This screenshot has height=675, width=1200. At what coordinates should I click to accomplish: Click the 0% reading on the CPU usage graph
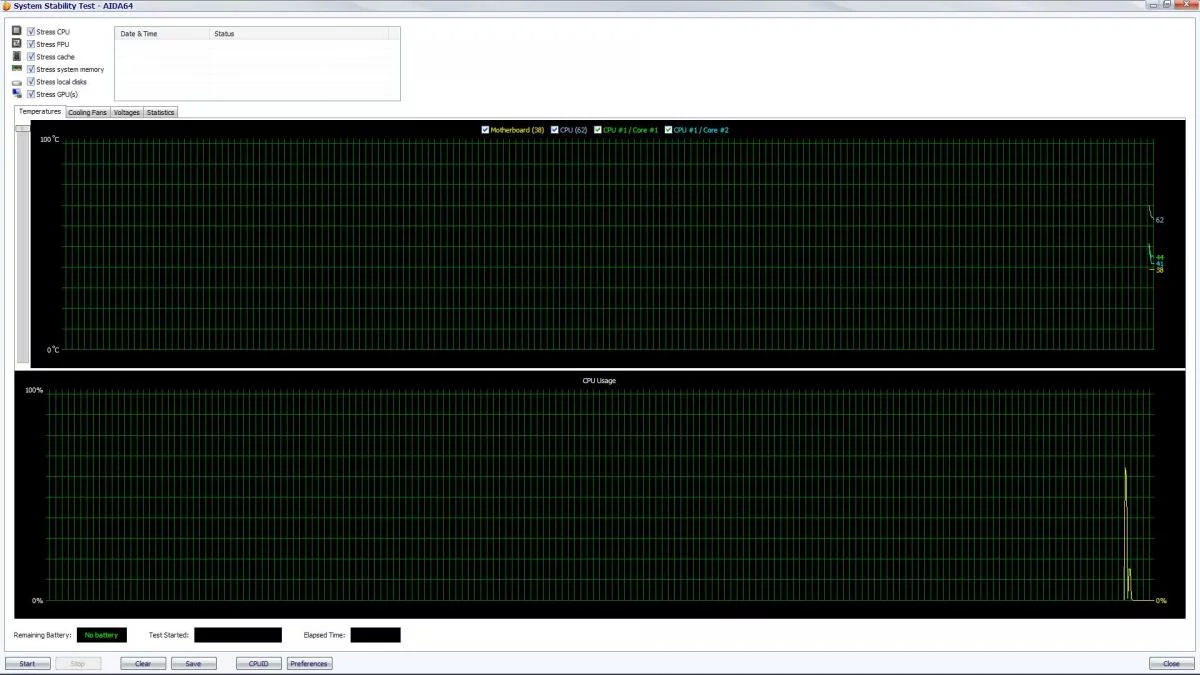(1161, 600)
